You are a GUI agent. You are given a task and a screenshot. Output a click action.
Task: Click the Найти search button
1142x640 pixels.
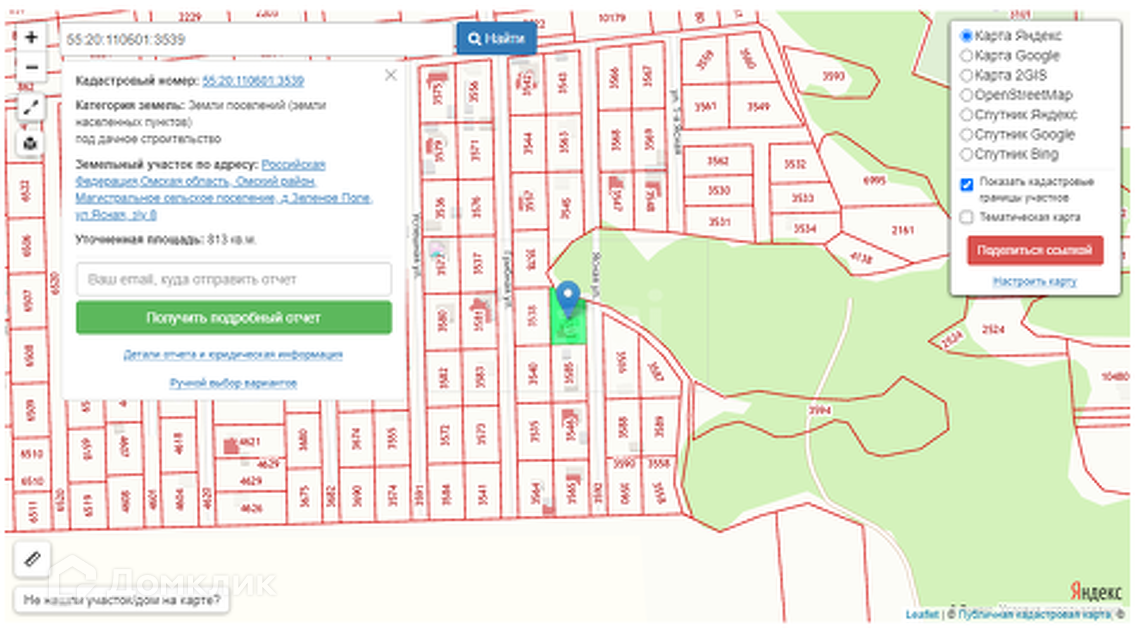497,39
